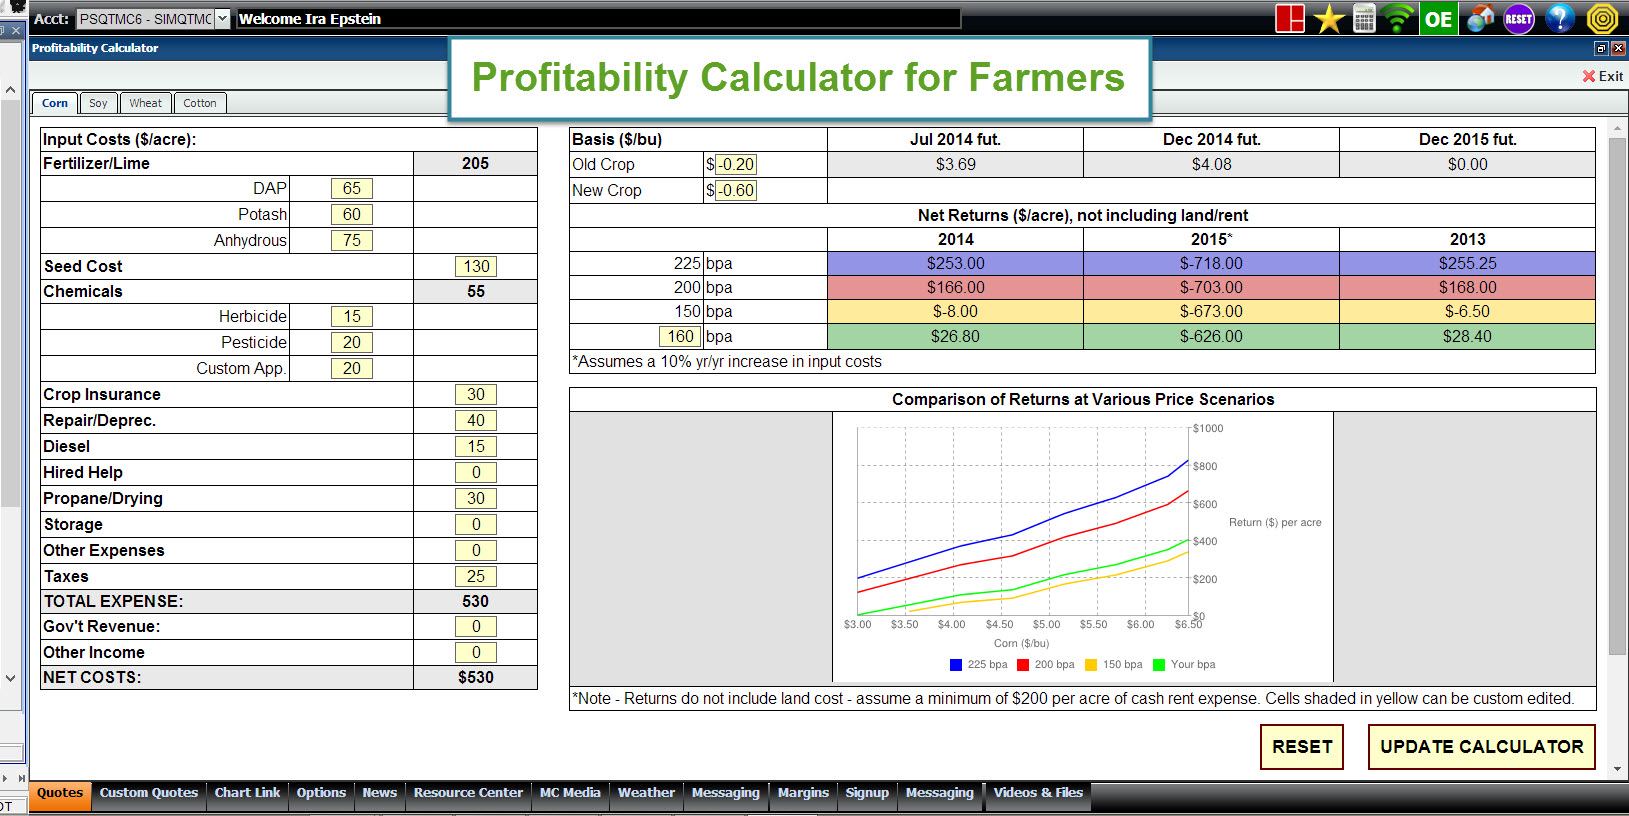Edit the Hired Help field
The width and height of the screenshot is (1629, 816).
476,472
